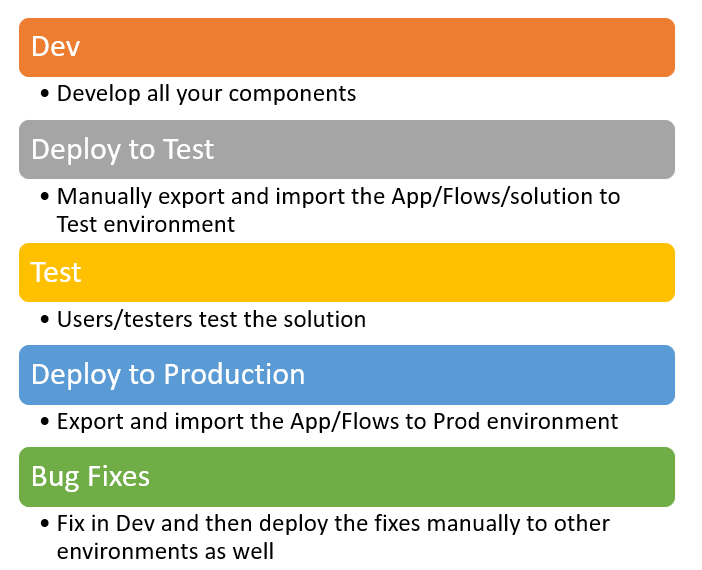Click bullet point before 'Manually export'

pos(46,197)
